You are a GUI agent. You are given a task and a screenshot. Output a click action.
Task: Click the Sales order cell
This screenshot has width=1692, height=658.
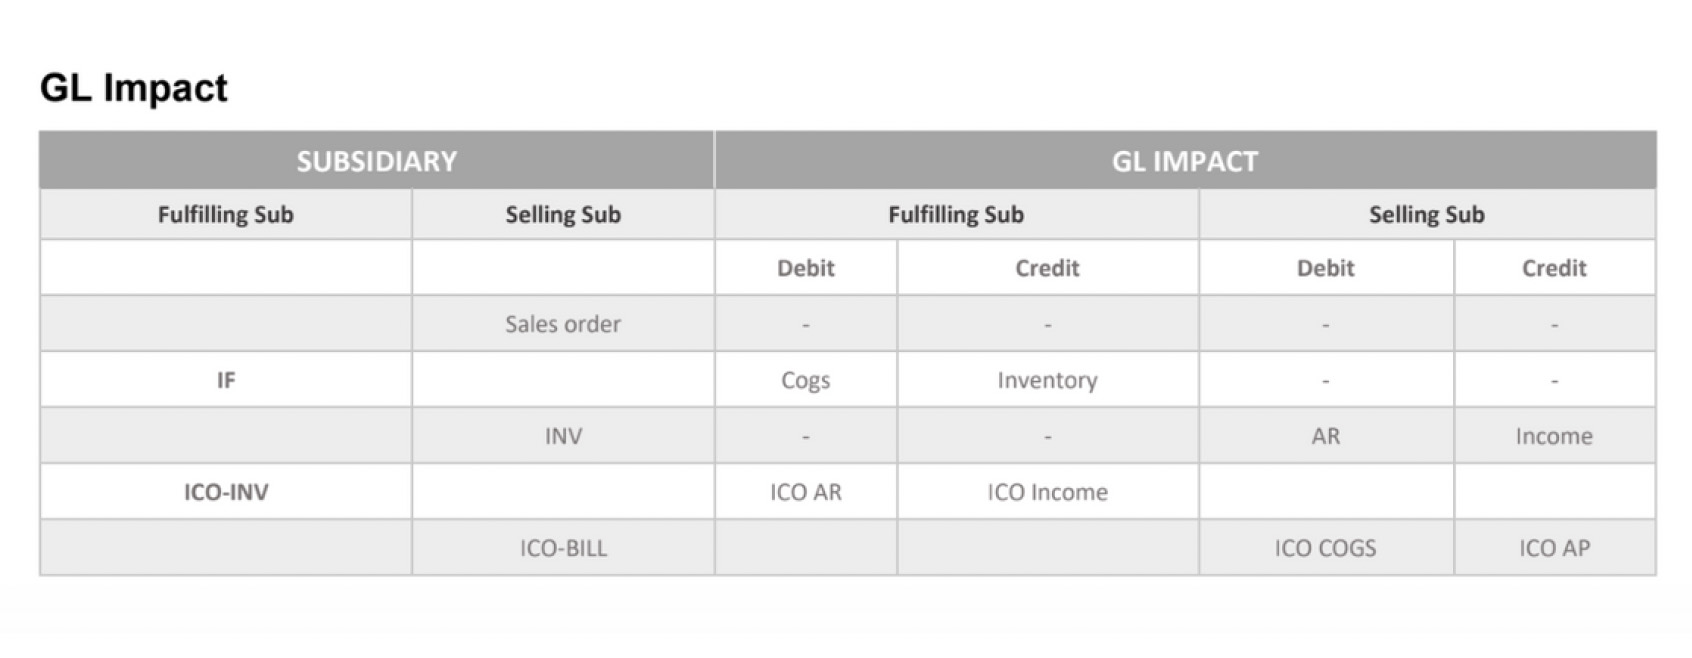coord(563,324)
